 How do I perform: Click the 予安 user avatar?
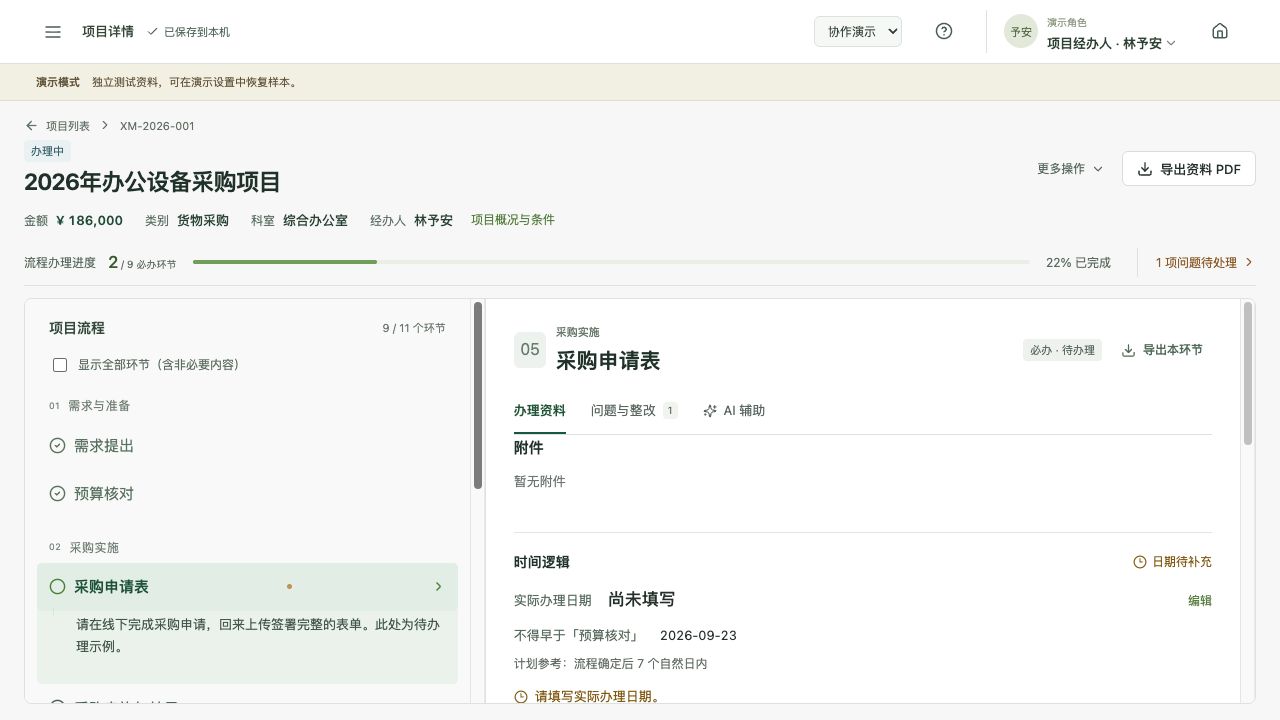coord(1021,31)
